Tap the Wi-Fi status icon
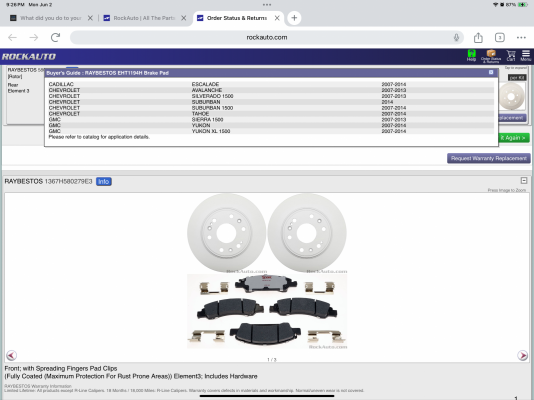The width and height of the screenshot is (534, 400). pyautogui.click(x=496, y=4)
